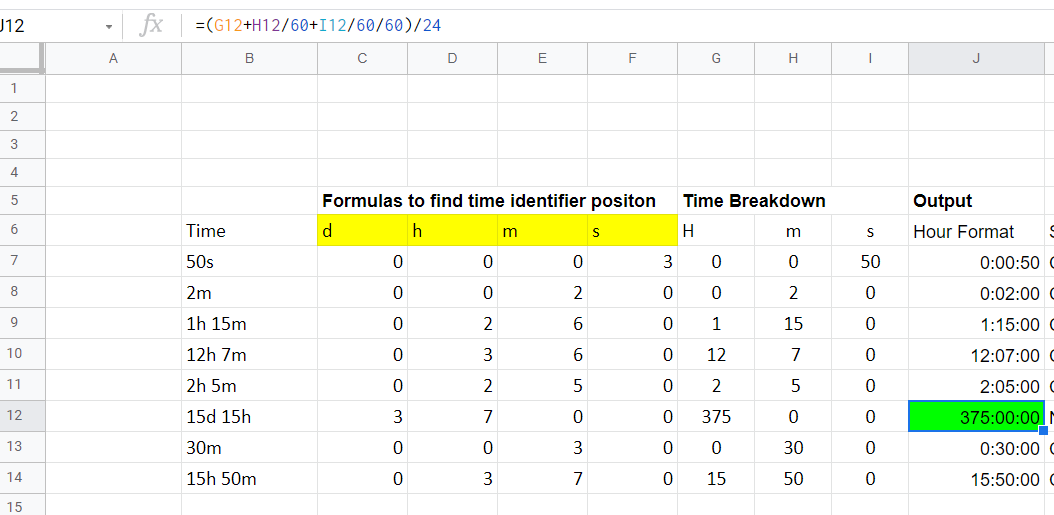Click the green highlighted cell 375:00:00
Screen dimensions: 1054x515
coord(976,417)
